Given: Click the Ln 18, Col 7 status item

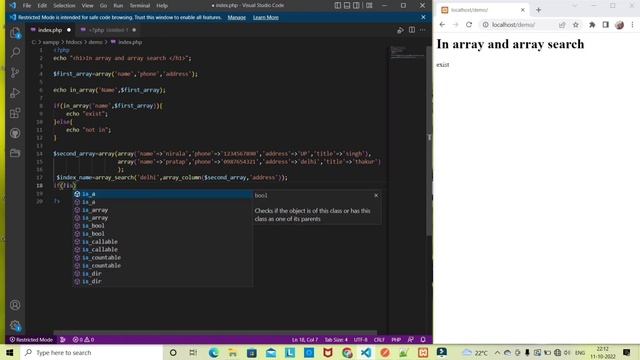Looking at the screenshot, I should click(304, 340).
